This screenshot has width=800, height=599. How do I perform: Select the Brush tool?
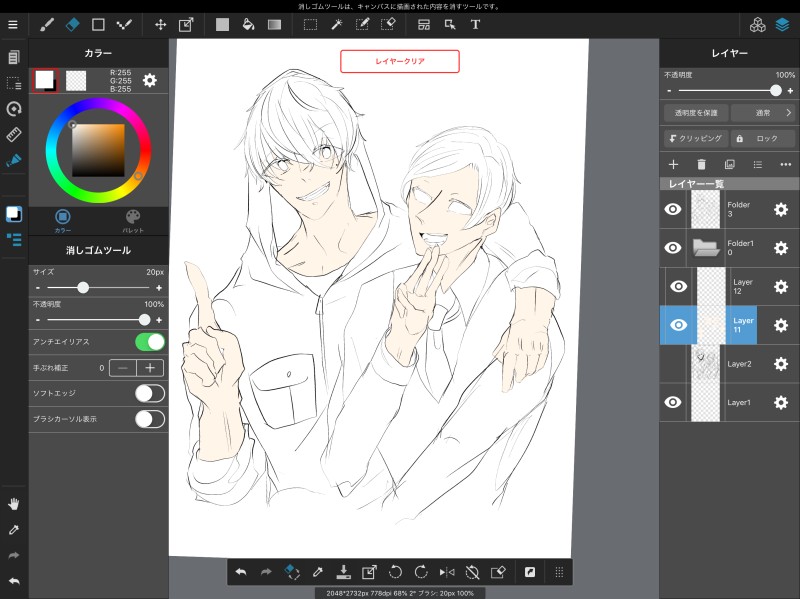(47, 24)
